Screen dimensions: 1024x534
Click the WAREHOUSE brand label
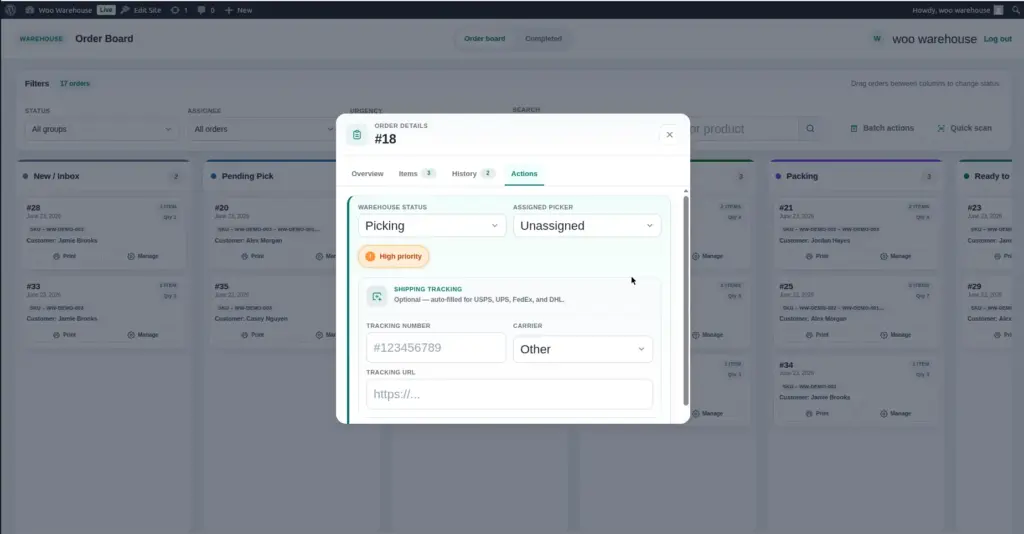pyautogui.click(x=41, y=39)
